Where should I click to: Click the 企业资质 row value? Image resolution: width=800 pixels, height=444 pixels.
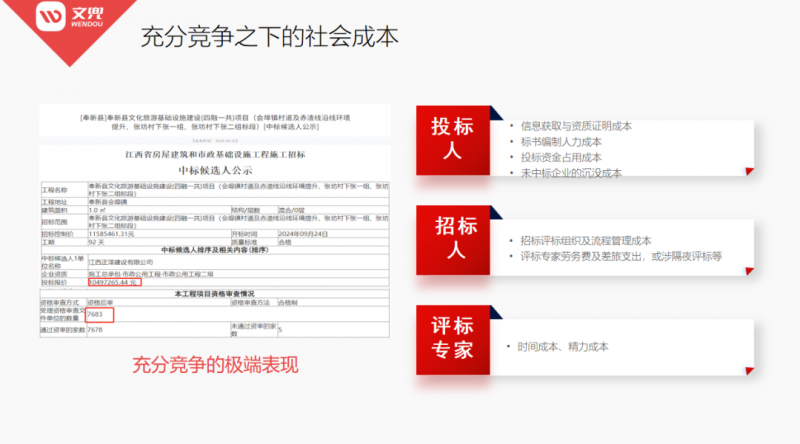[x=151, y=274]
